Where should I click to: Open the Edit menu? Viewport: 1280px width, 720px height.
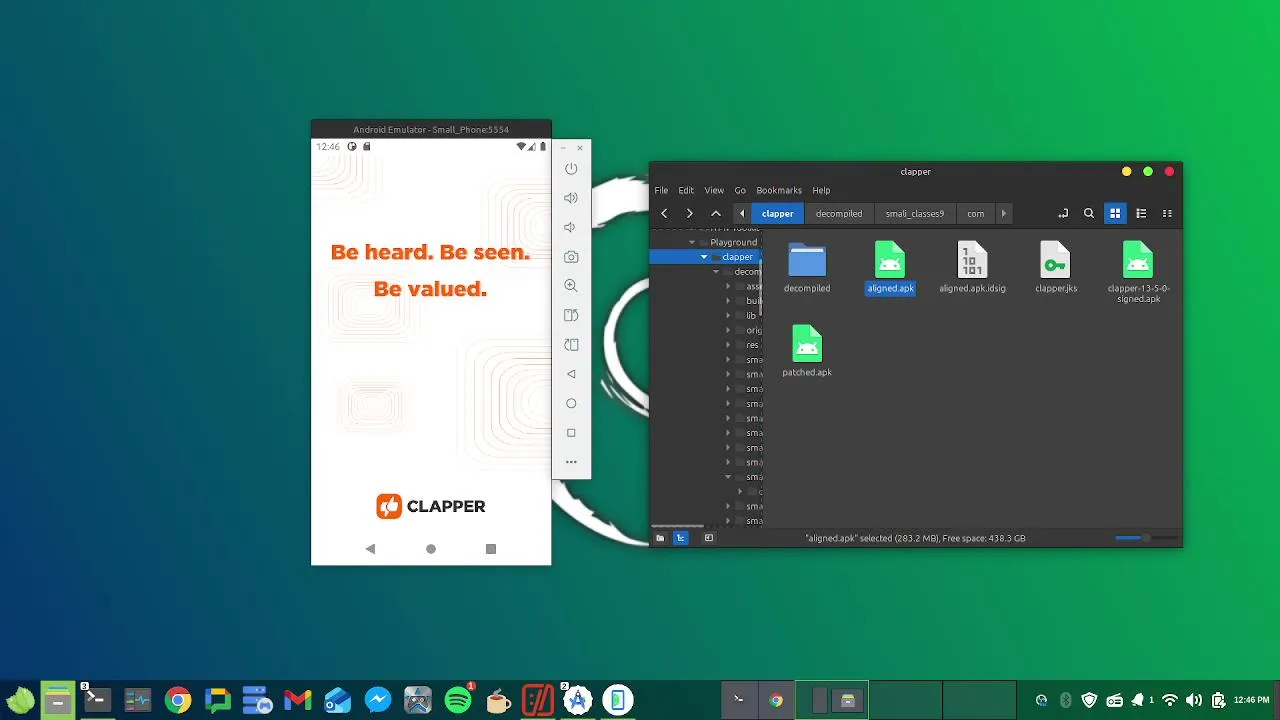click(686, 190)
